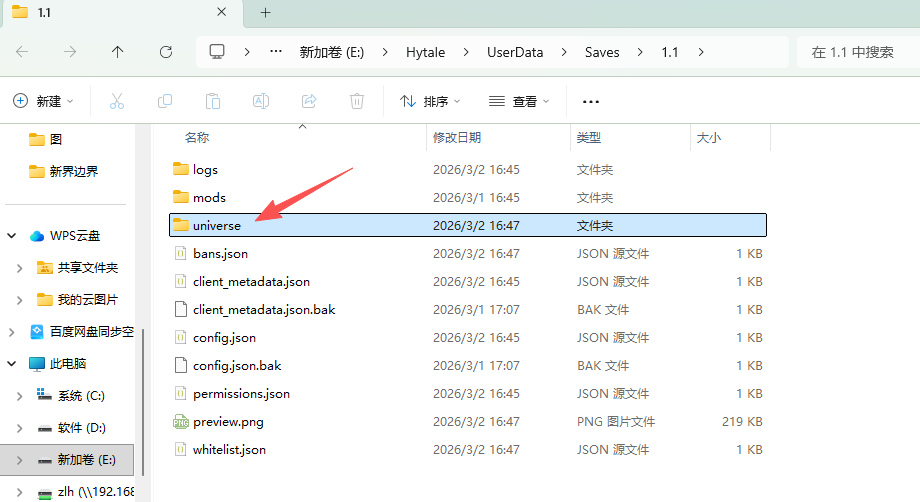The height and width of the screenshot is (502, 920).
Task: Open the 新建 (New) dropdown
Action: (x=43, y=101)
